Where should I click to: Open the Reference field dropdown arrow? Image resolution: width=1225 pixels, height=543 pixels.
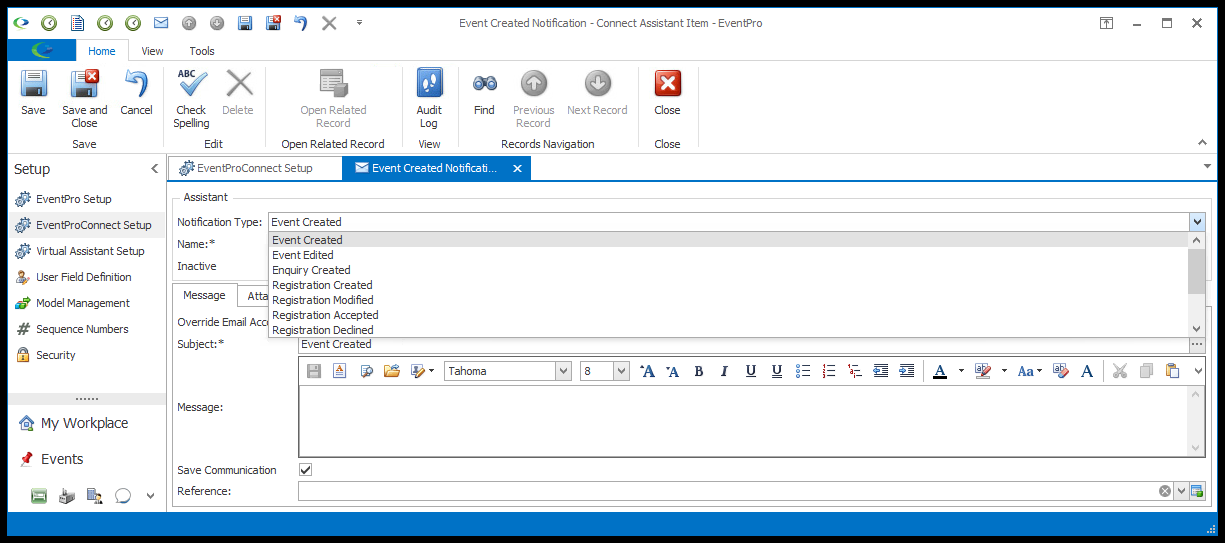pos(1180,491)
